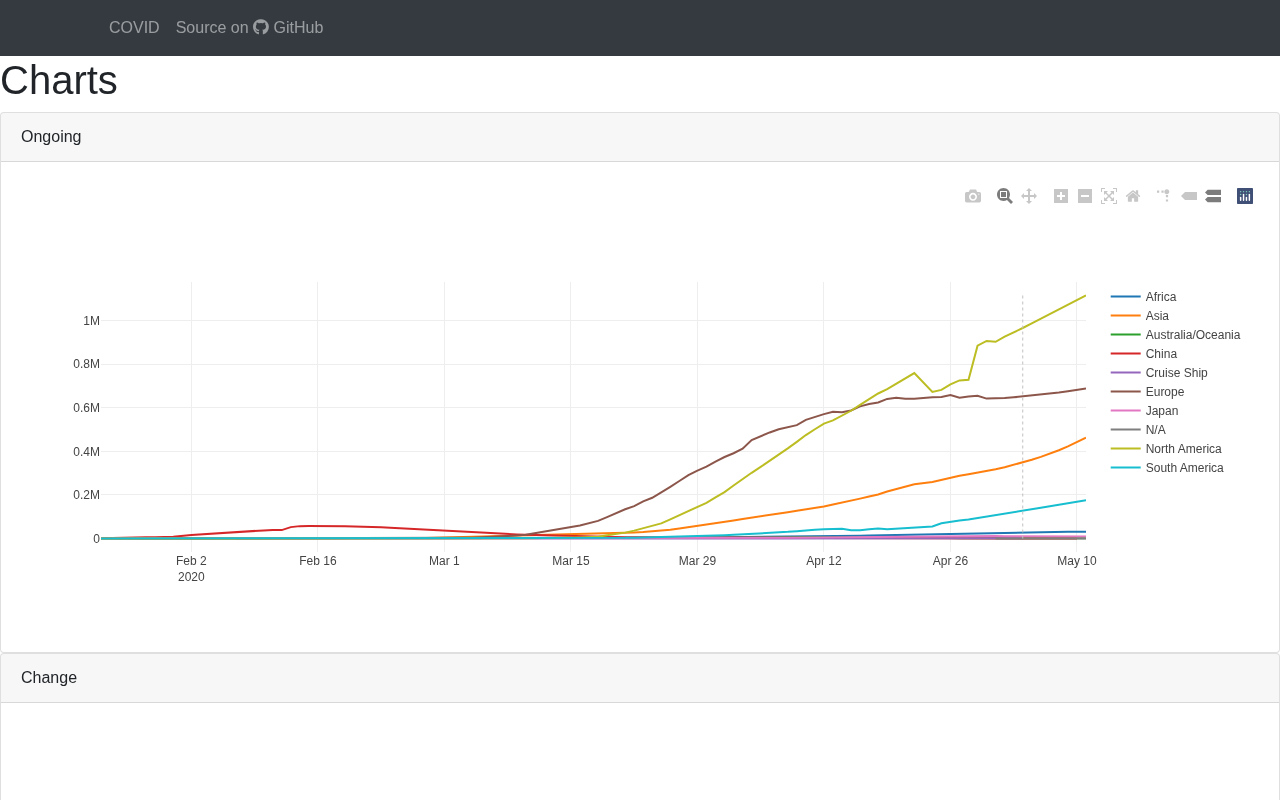Open Source on GitHub link
Image resolution: width=1280 pixels, height=800 pixels.
tap(249, 28)
